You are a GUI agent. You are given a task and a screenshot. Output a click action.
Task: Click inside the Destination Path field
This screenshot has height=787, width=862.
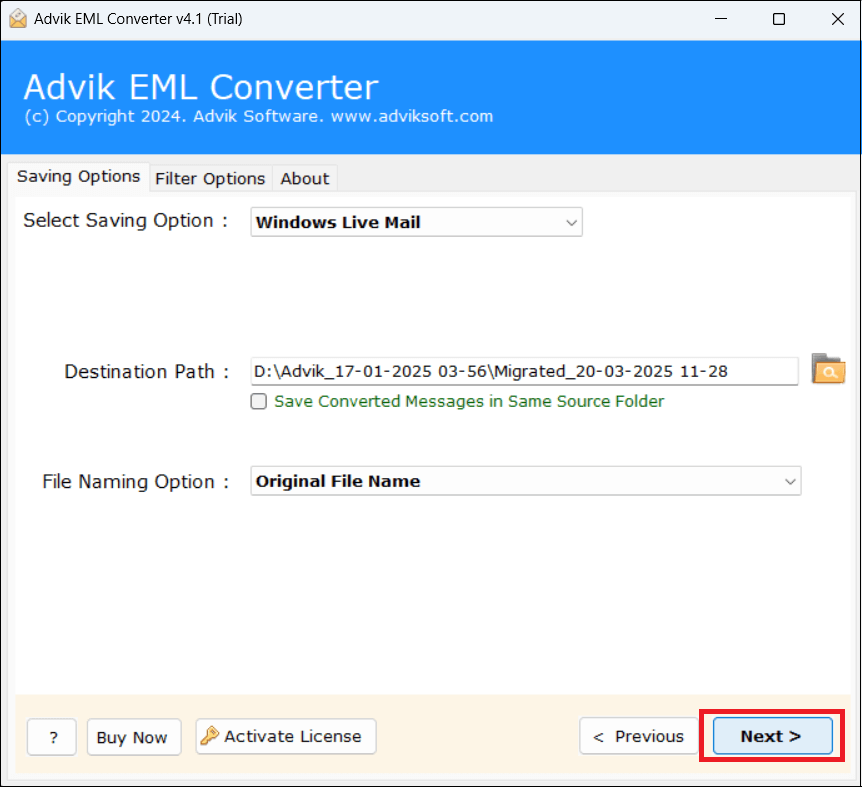click(524, 372)
